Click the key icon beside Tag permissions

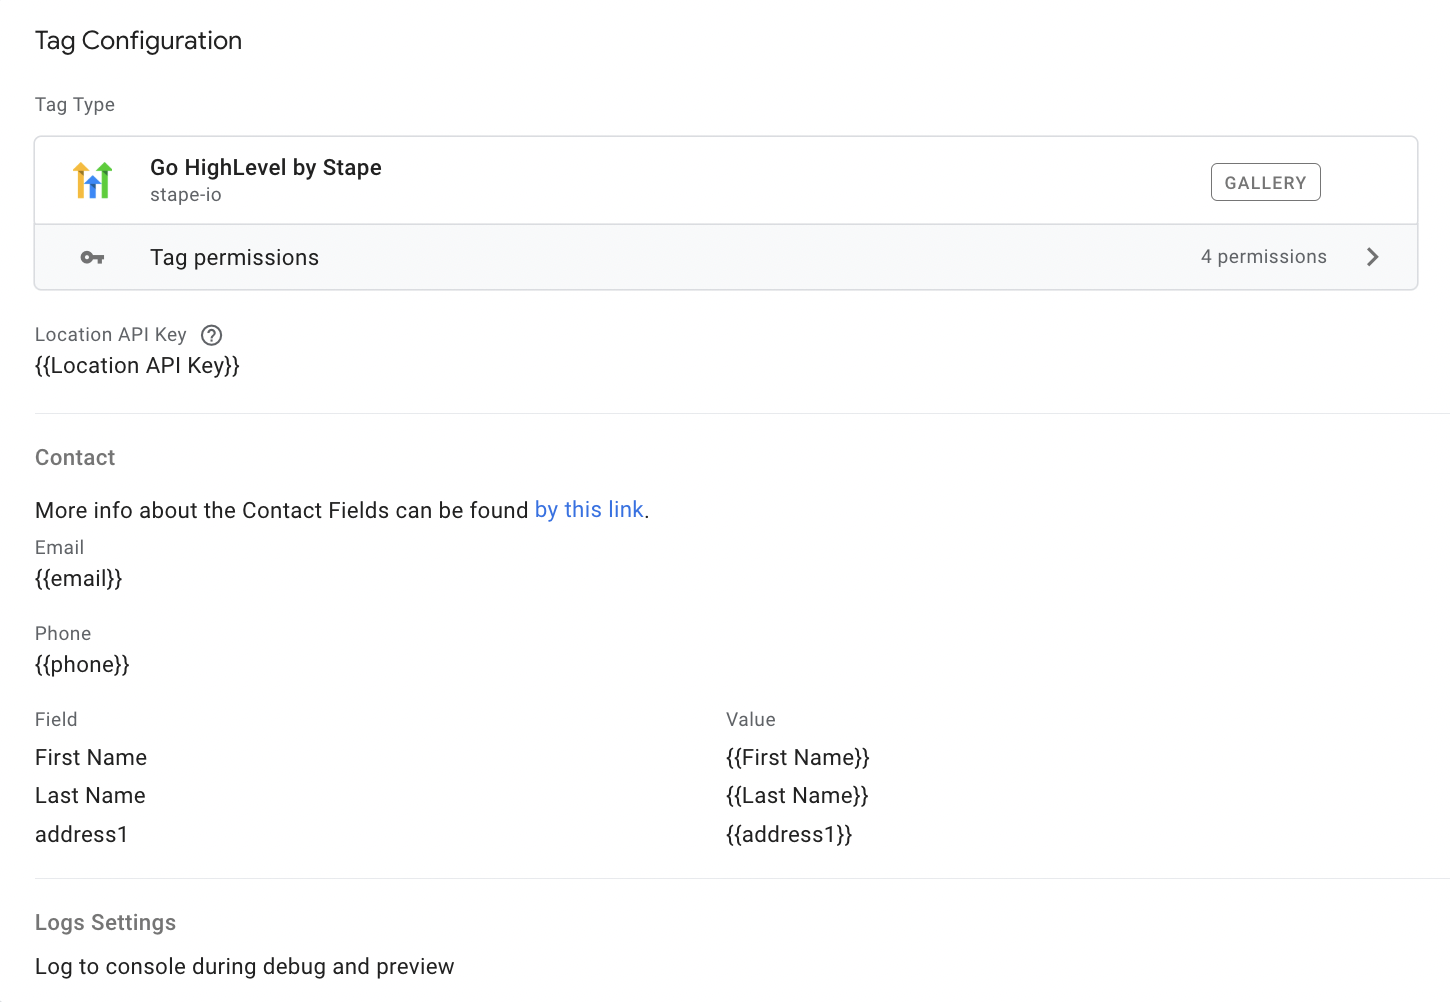92,258
